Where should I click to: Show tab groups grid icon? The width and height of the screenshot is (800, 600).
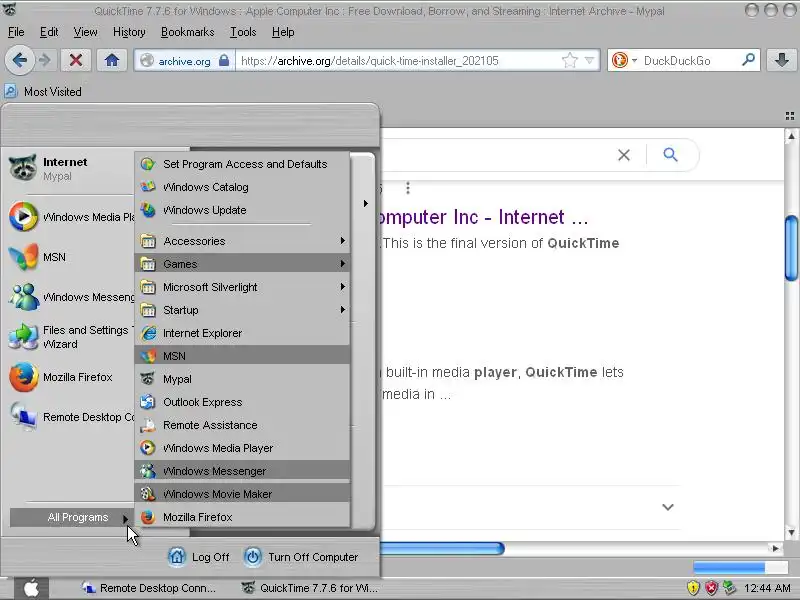(790, 116)
